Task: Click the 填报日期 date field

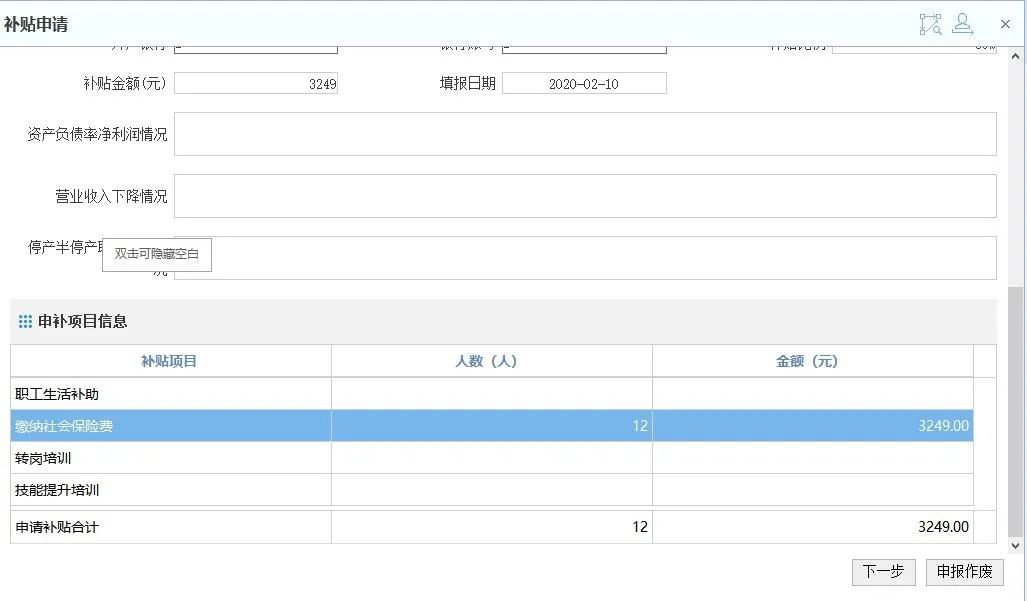Action: pos(584,84)
